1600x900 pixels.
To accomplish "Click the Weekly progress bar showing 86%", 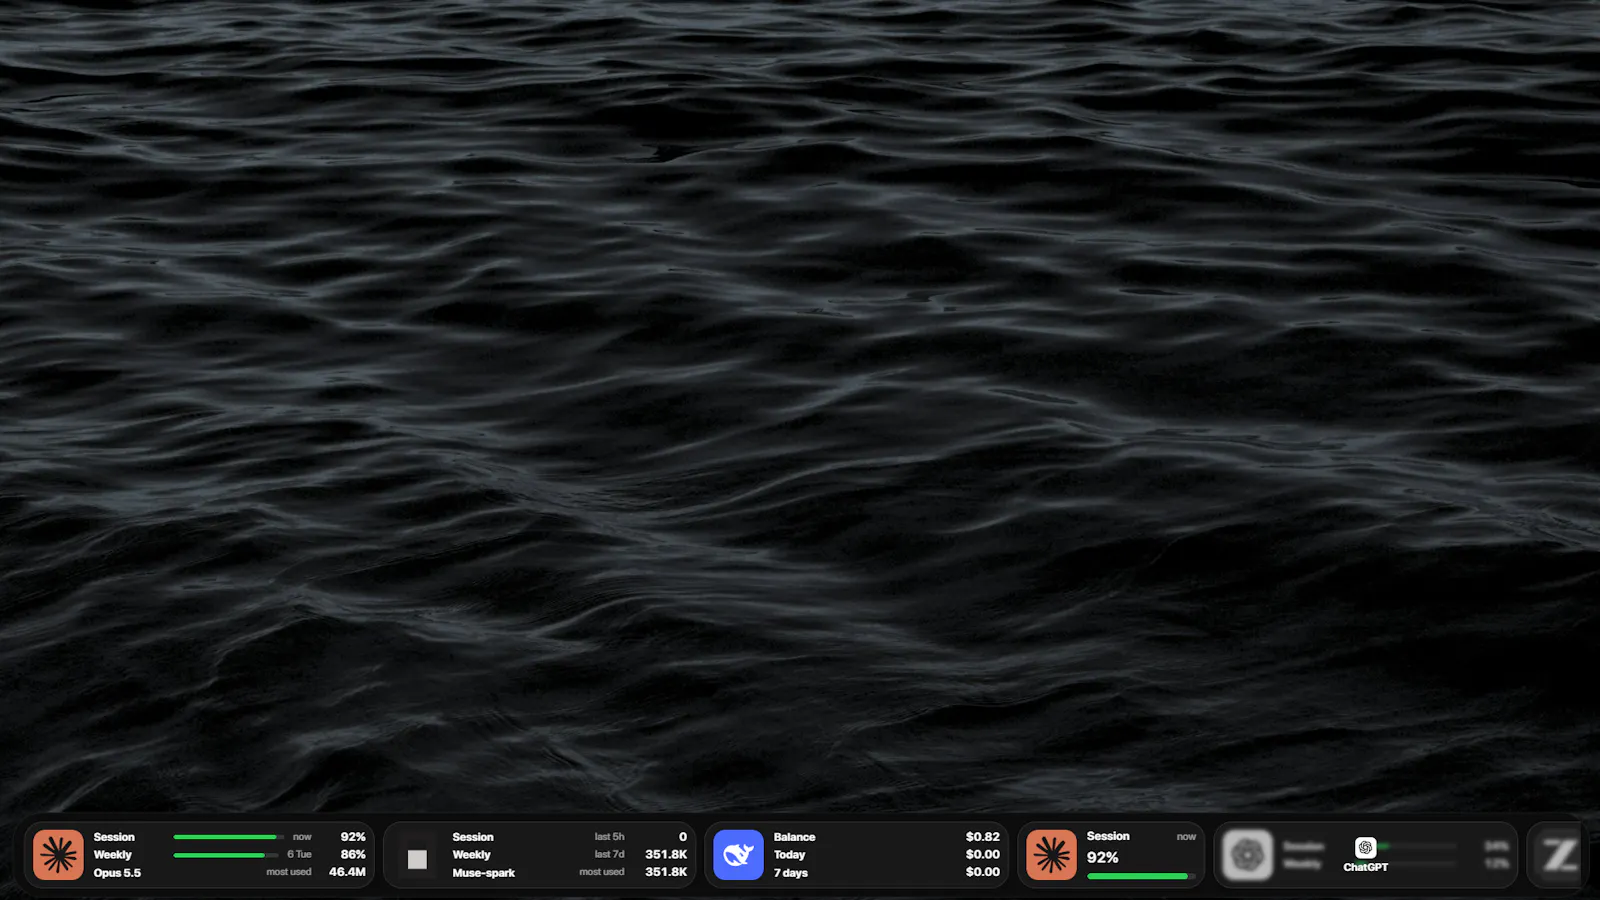I will (x=226, y=855).
